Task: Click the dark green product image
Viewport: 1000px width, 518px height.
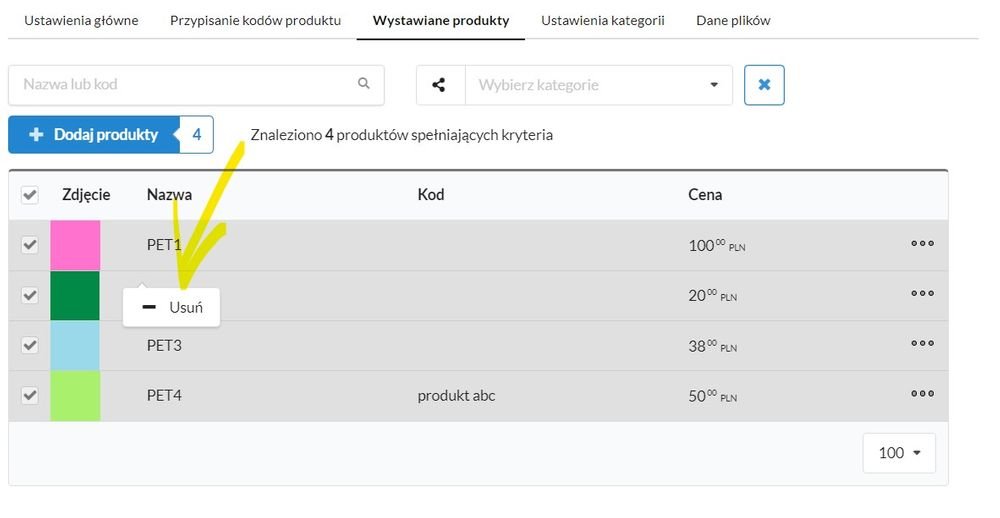Action: pyautogui.click(x=75, y=295)
